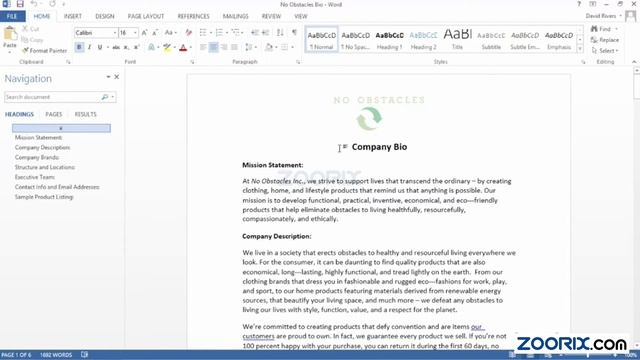The image size is (640, 360).
Task: Open Word Help question mark
Action: coord(579,4)
